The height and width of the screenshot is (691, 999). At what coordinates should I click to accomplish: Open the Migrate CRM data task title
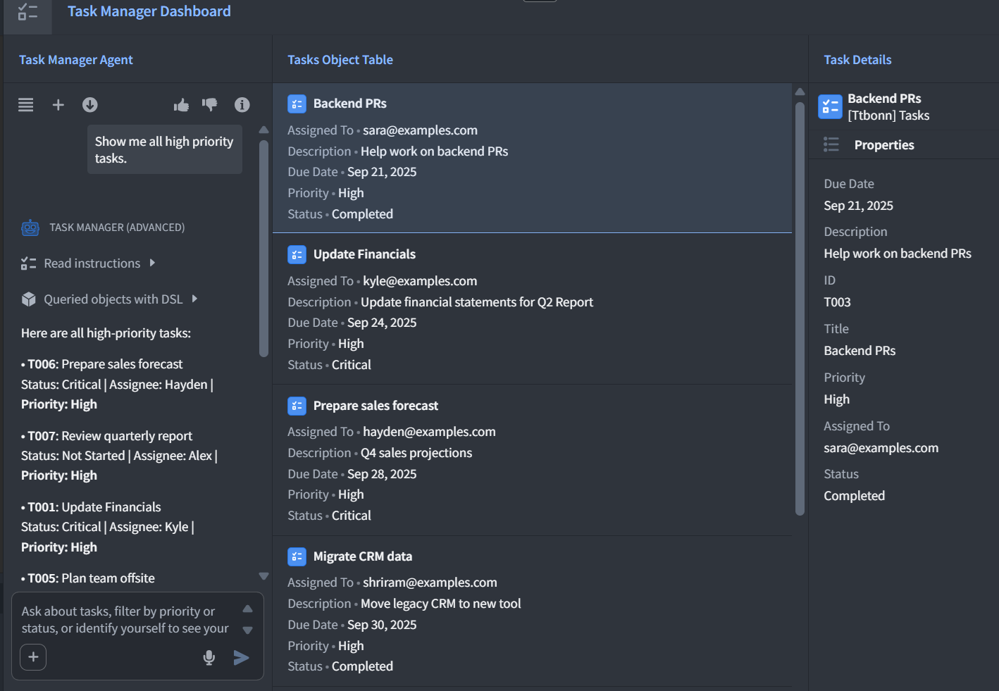[363, 557]
